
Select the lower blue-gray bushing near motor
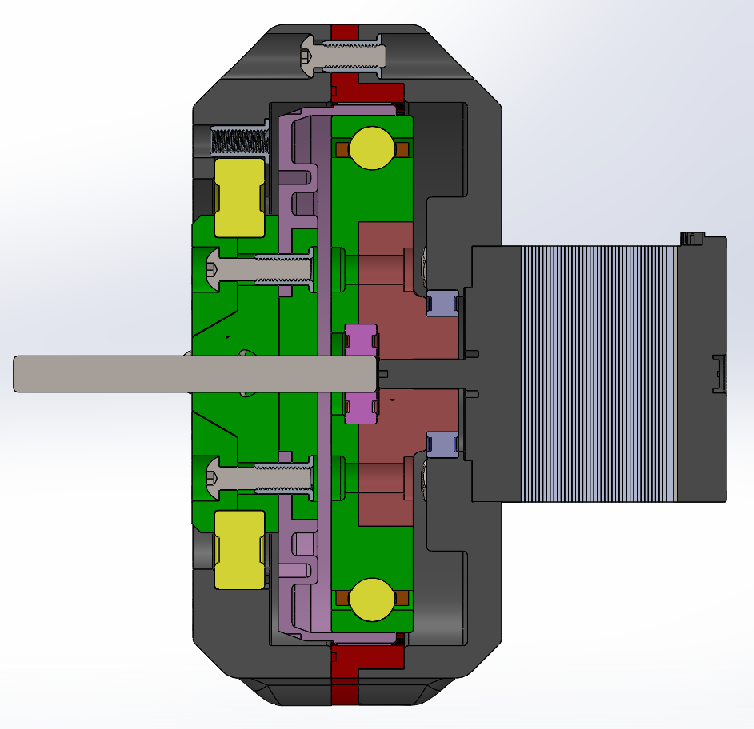(442, 445)
